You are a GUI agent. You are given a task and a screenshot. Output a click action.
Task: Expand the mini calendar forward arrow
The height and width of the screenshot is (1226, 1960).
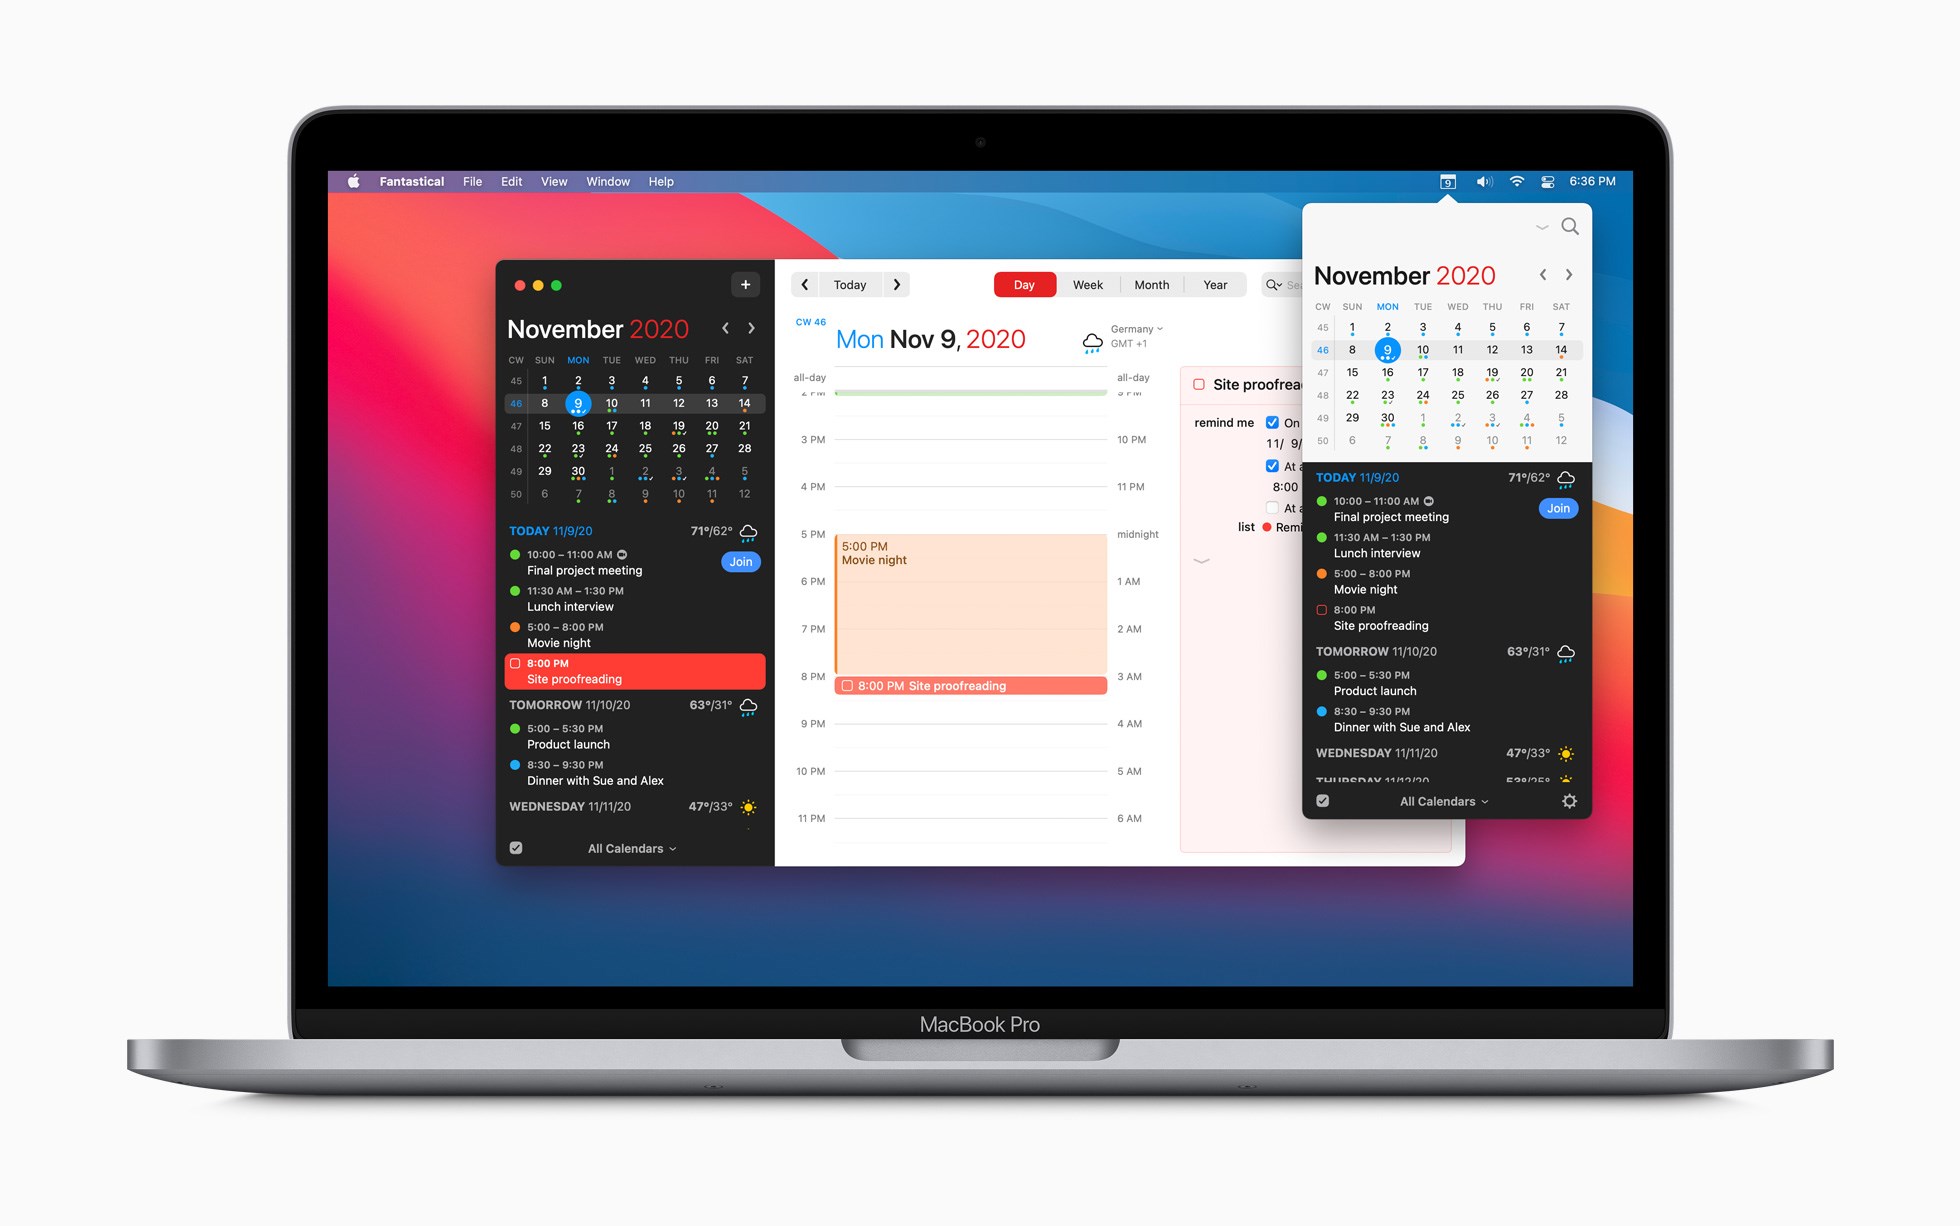pyautogui.click(x=1577, y=275)
